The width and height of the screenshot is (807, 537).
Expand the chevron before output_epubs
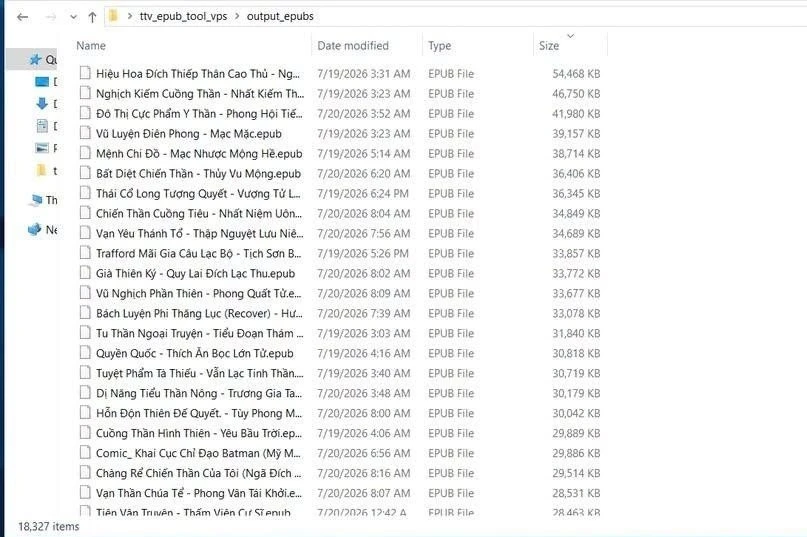pos(237,16)
